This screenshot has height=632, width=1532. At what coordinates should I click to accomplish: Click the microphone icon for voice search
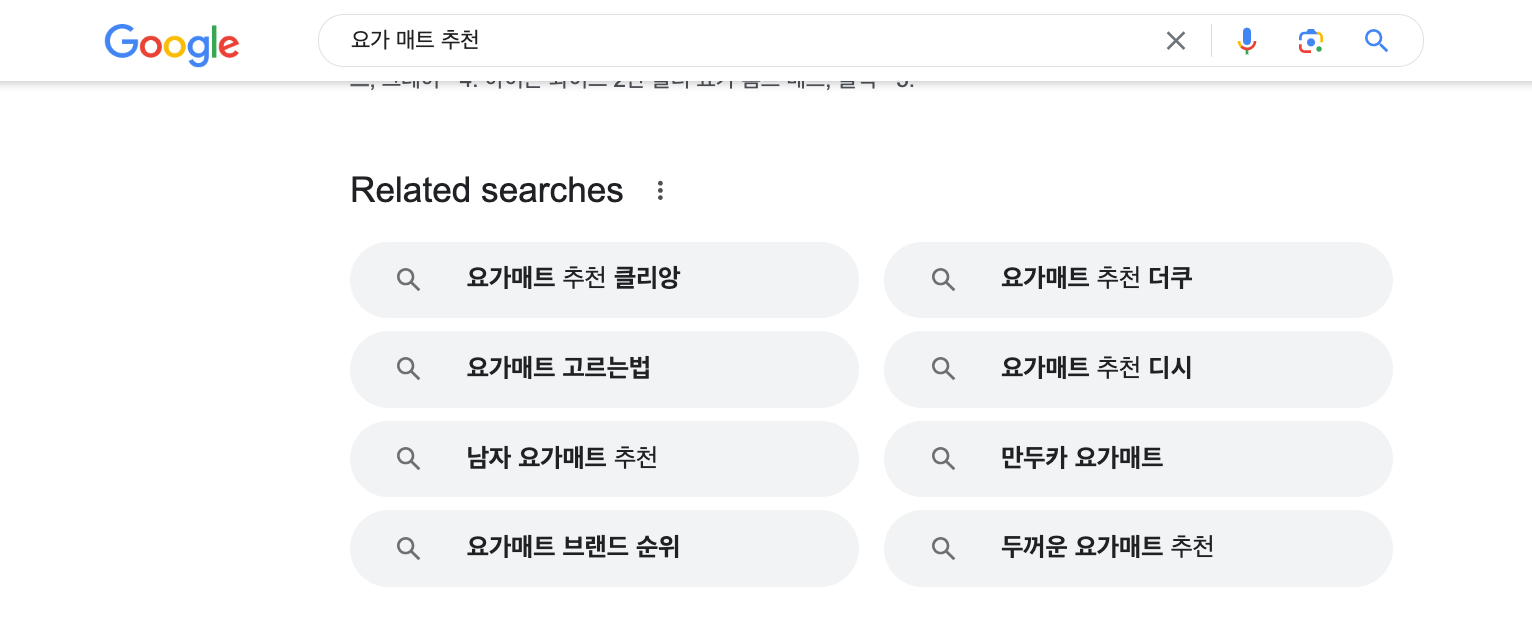tap(1246, 40)
